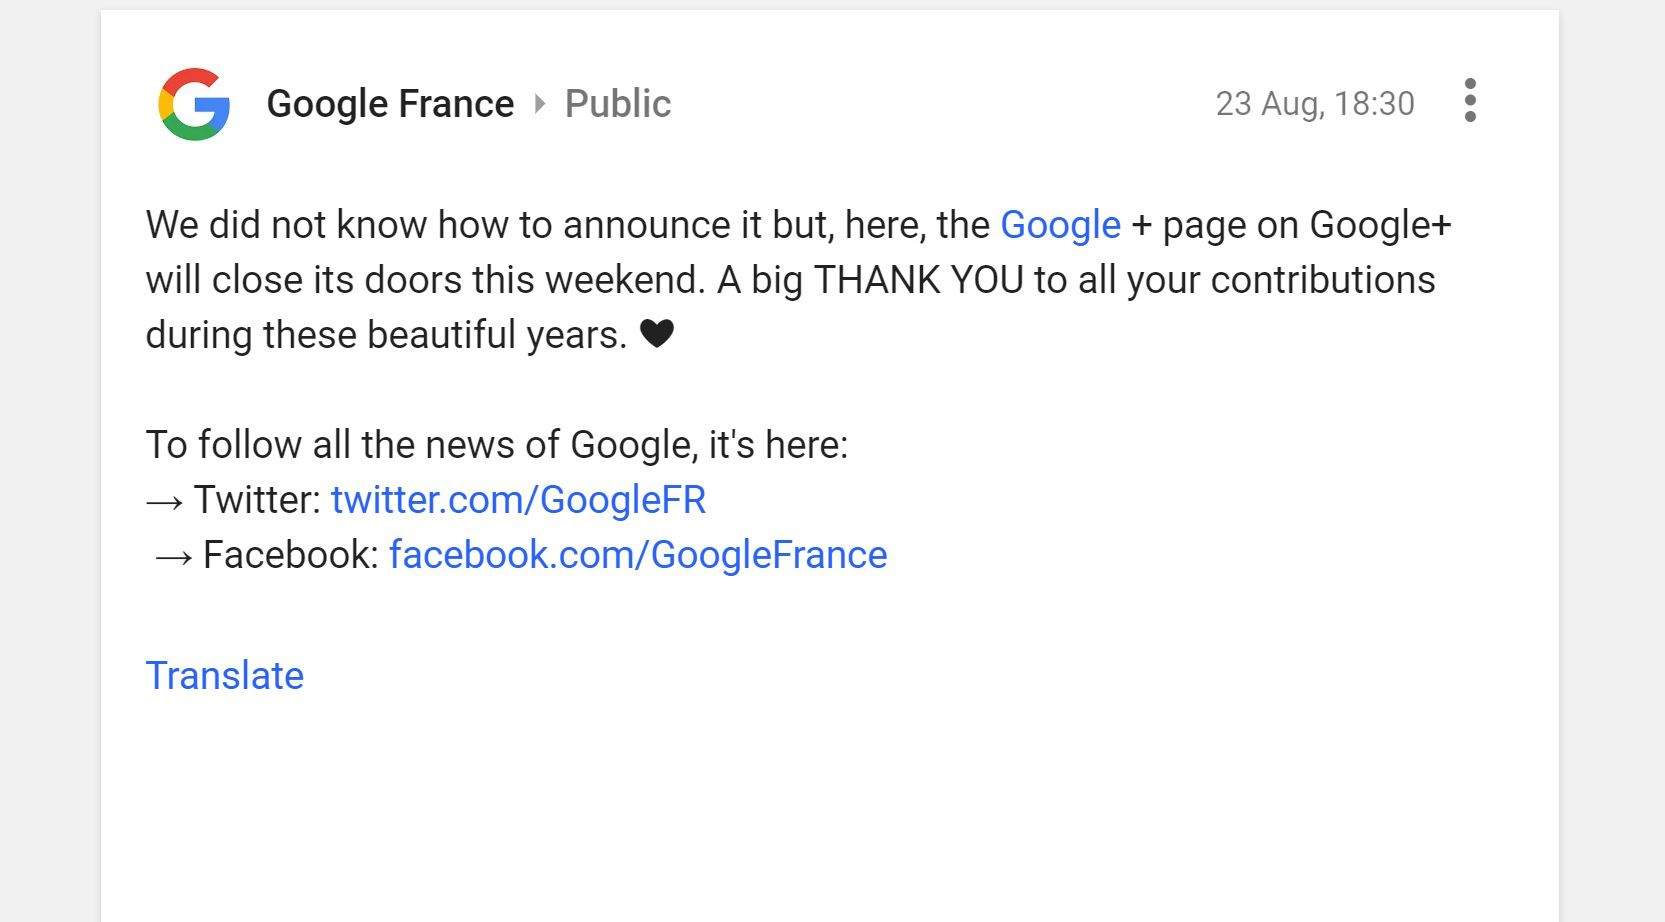This screenshot has height=922, width=1665.
Task: Open the twitter.com/GoogleFR link
Action: 518,500
